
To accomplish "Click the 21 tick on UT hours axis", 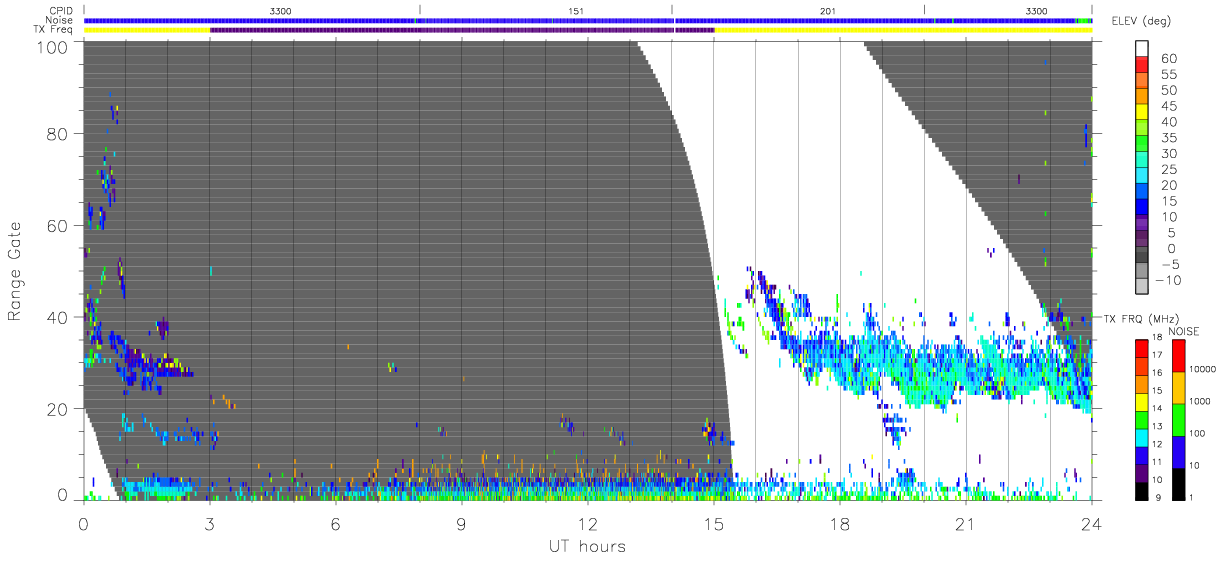I will [x=966, y=524].
